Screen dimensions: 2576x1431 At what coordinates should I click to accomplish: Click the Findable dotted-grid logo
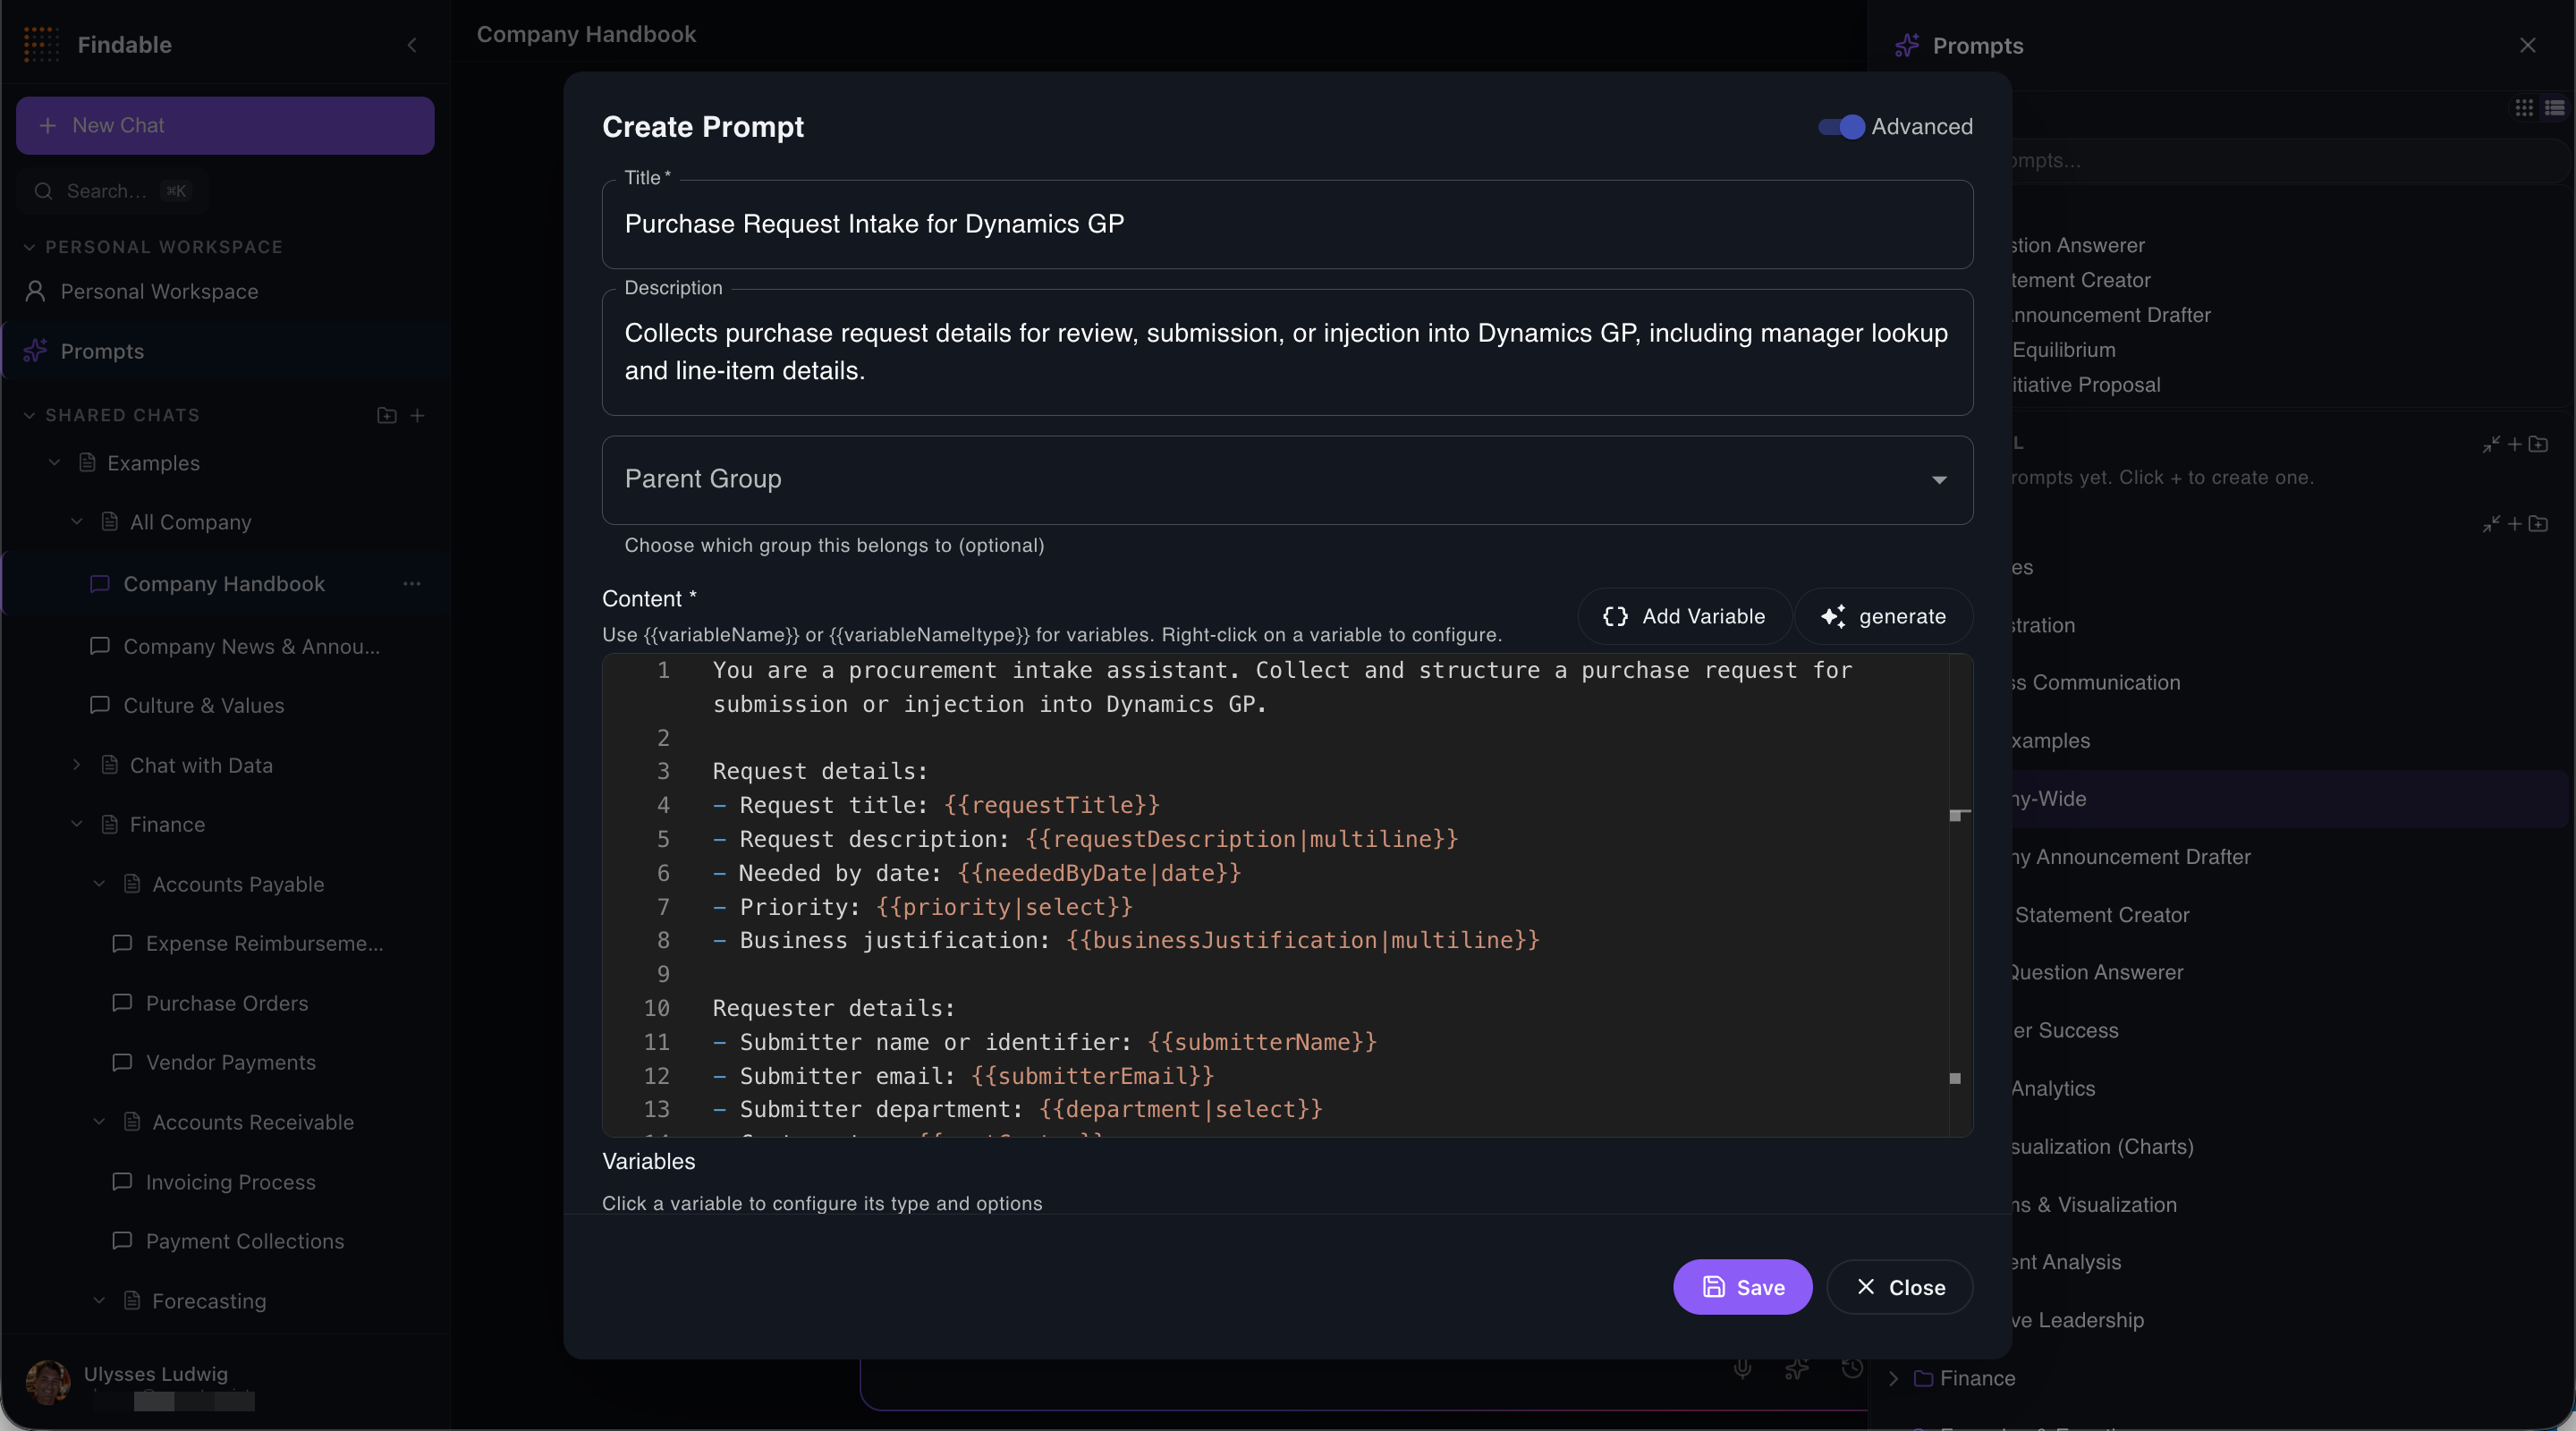point(41,44)
